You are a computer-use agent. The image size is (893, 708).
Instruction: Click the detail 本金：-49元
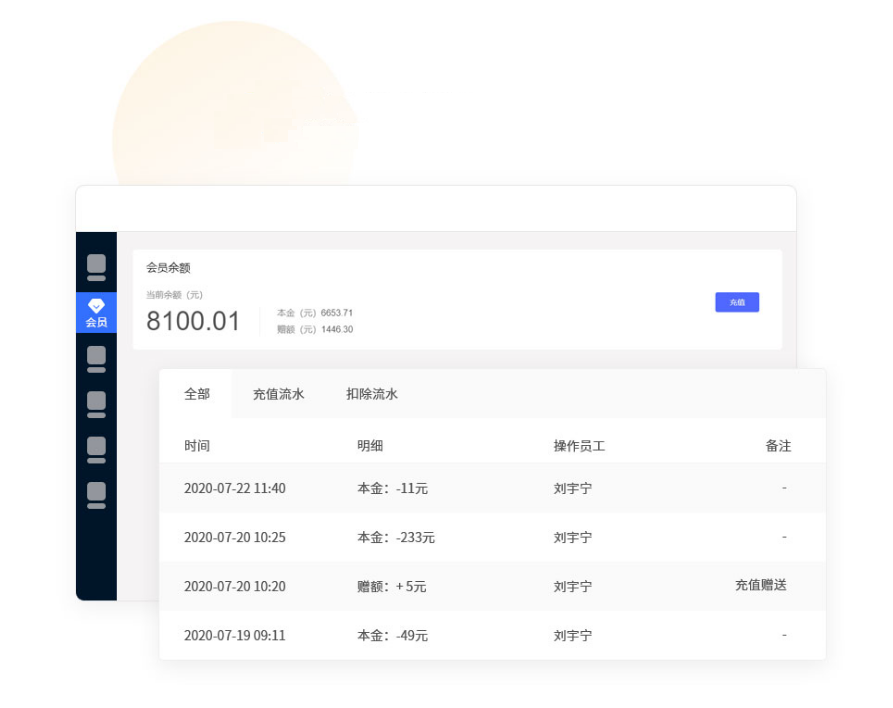click(x=392, y=635)
